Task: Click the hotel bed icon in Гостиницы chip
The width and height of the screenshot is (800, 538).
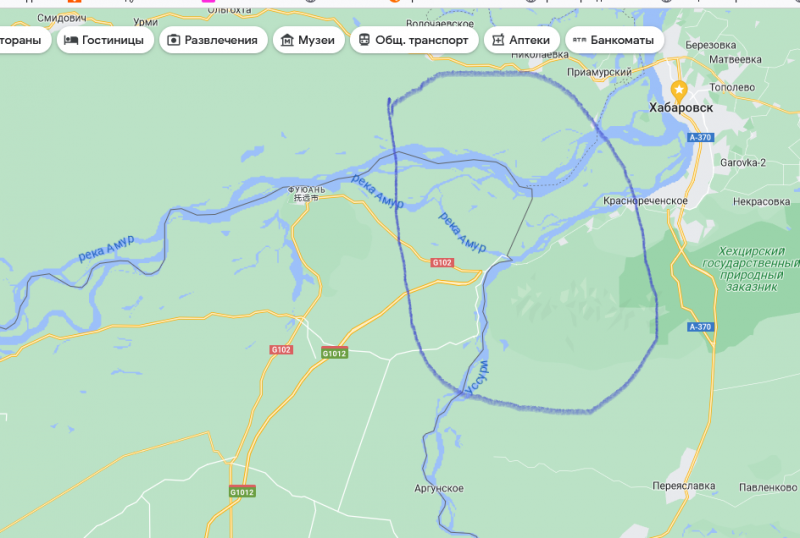Action: (71, 40)
